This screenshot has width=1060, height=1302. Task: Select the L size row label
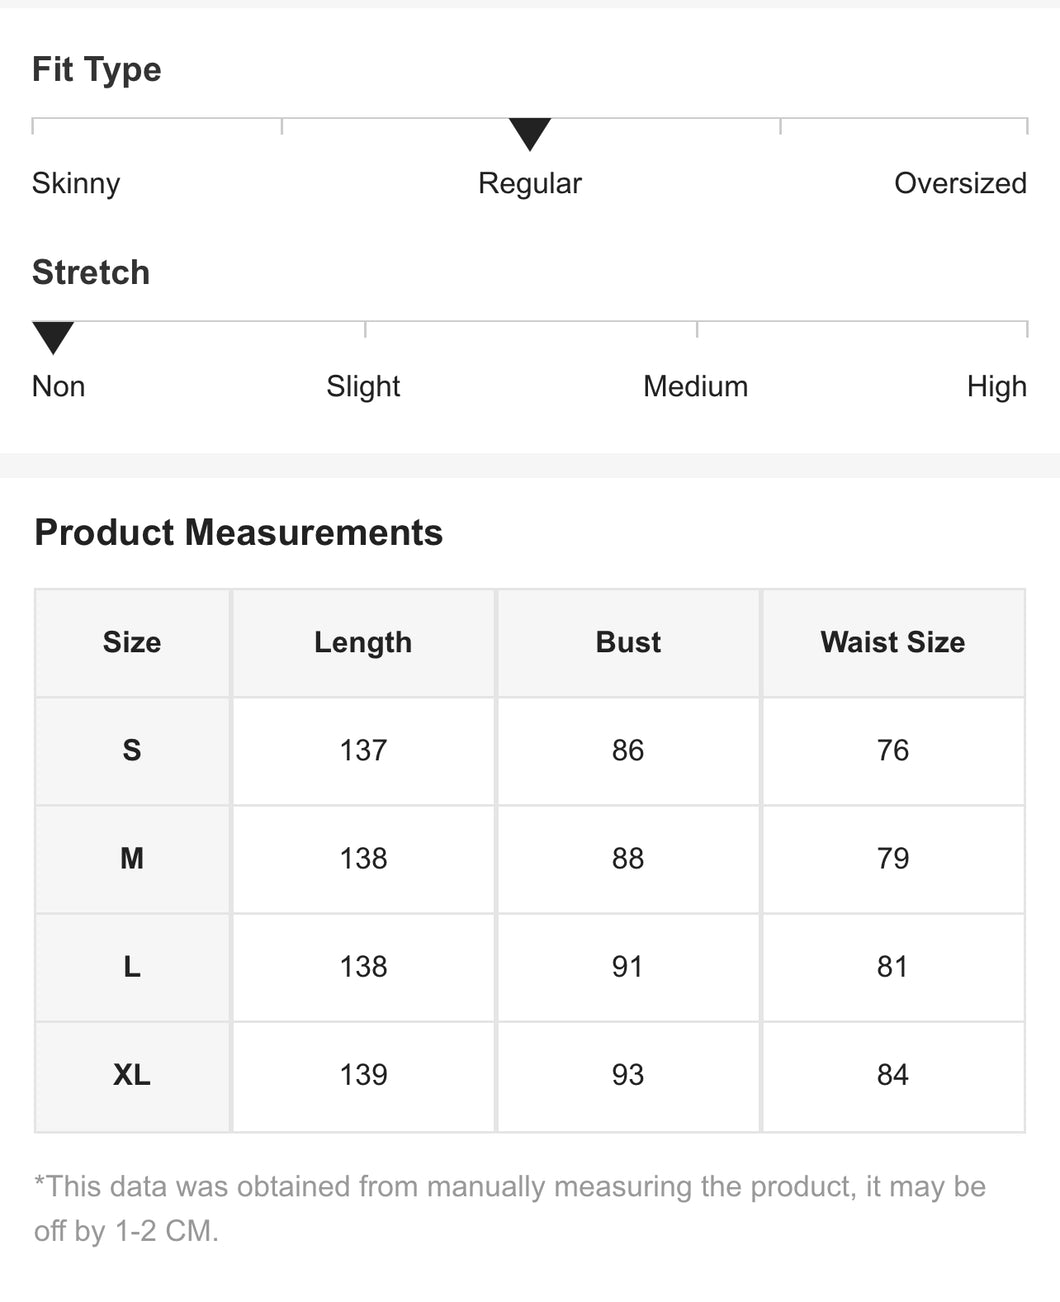click(x=132, y=966)
